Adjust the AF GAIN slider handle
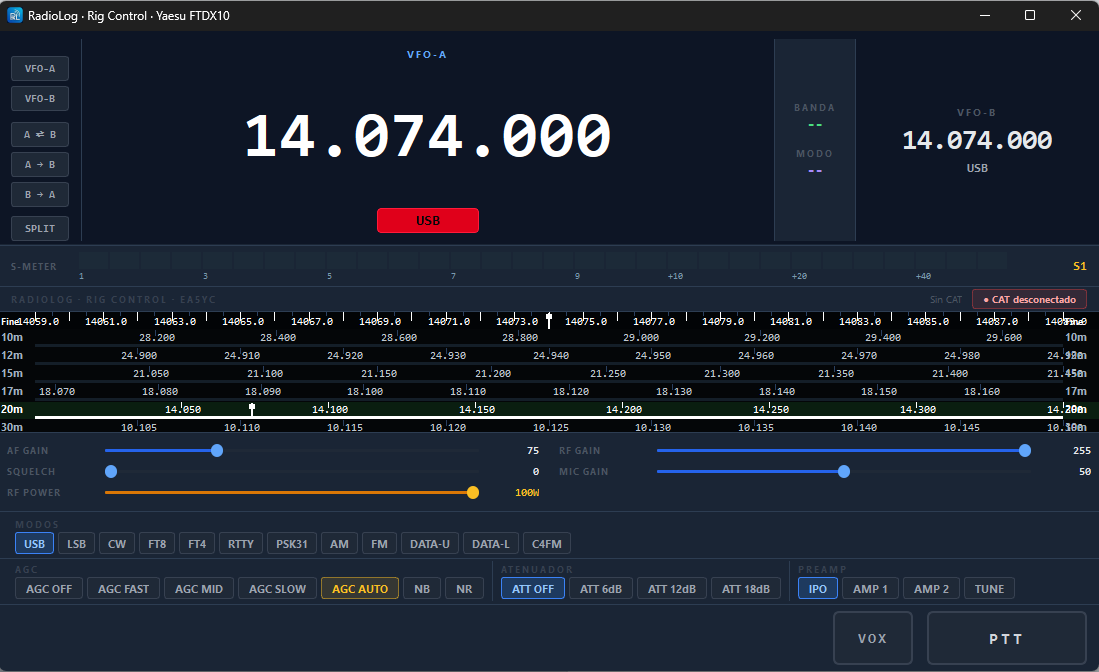This screenshot has height=672, width=1099. click(217, 451)
